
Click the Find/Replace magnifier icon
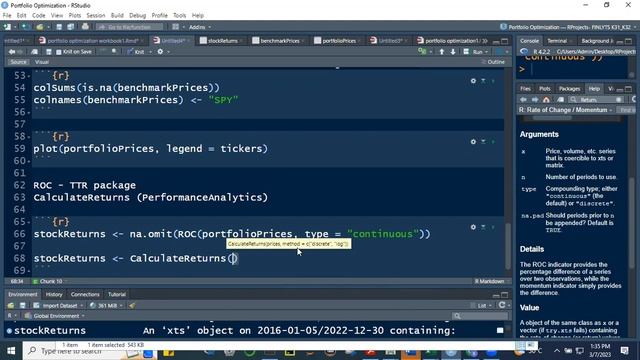click(x=115, y=52)
